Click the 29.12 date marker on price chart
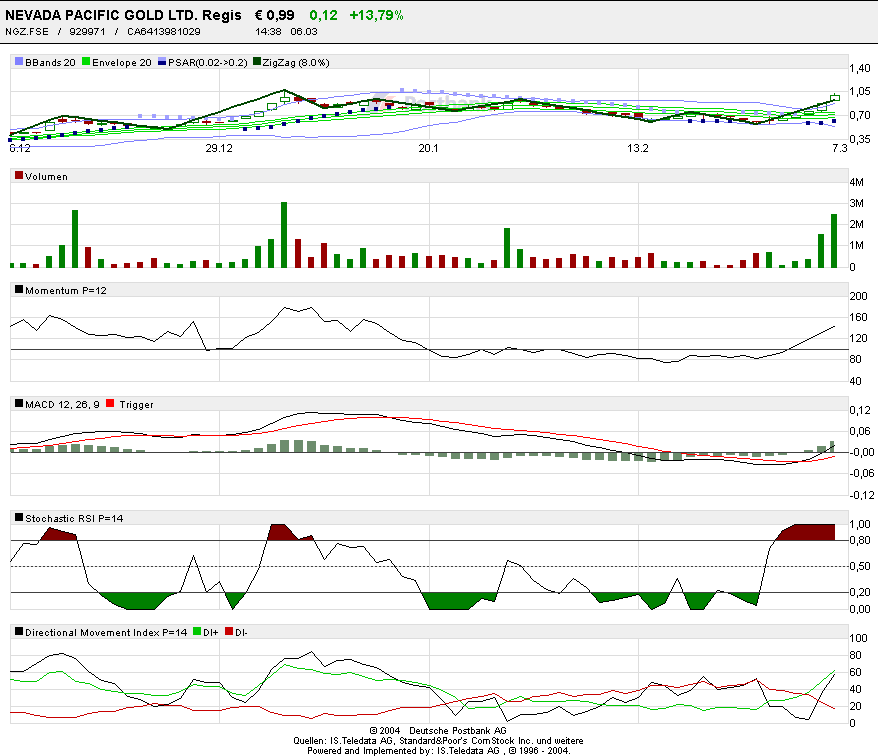Image resolution: width=878 pixels, height=756 pixels. click(219, 148)
